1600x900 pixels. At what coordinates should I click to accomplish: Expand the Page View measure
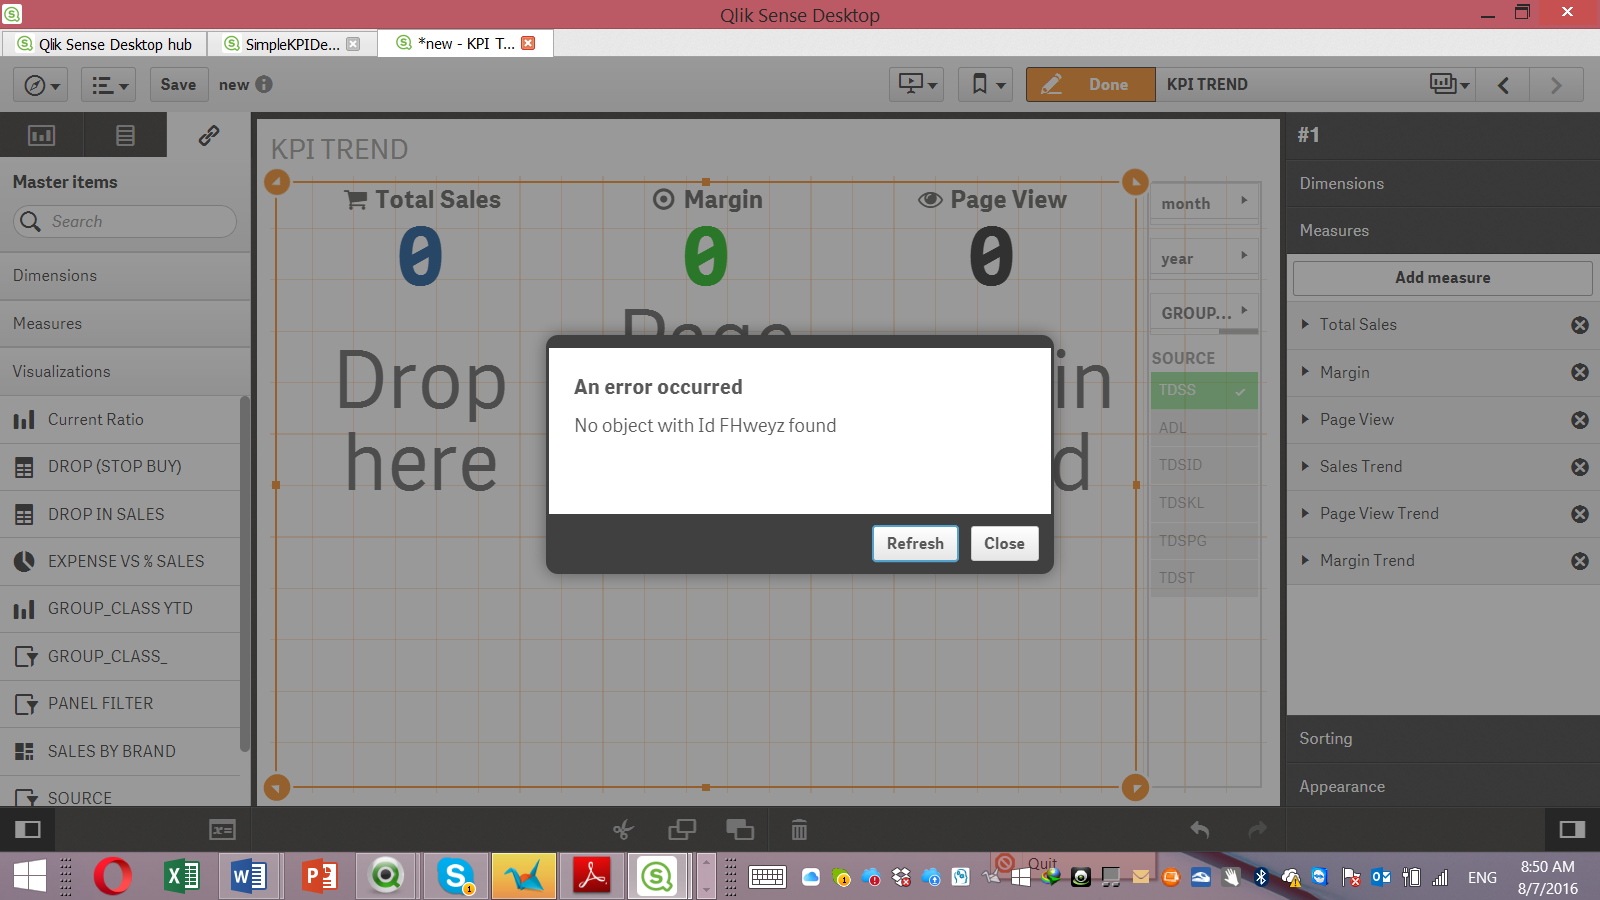point(1305,419)
